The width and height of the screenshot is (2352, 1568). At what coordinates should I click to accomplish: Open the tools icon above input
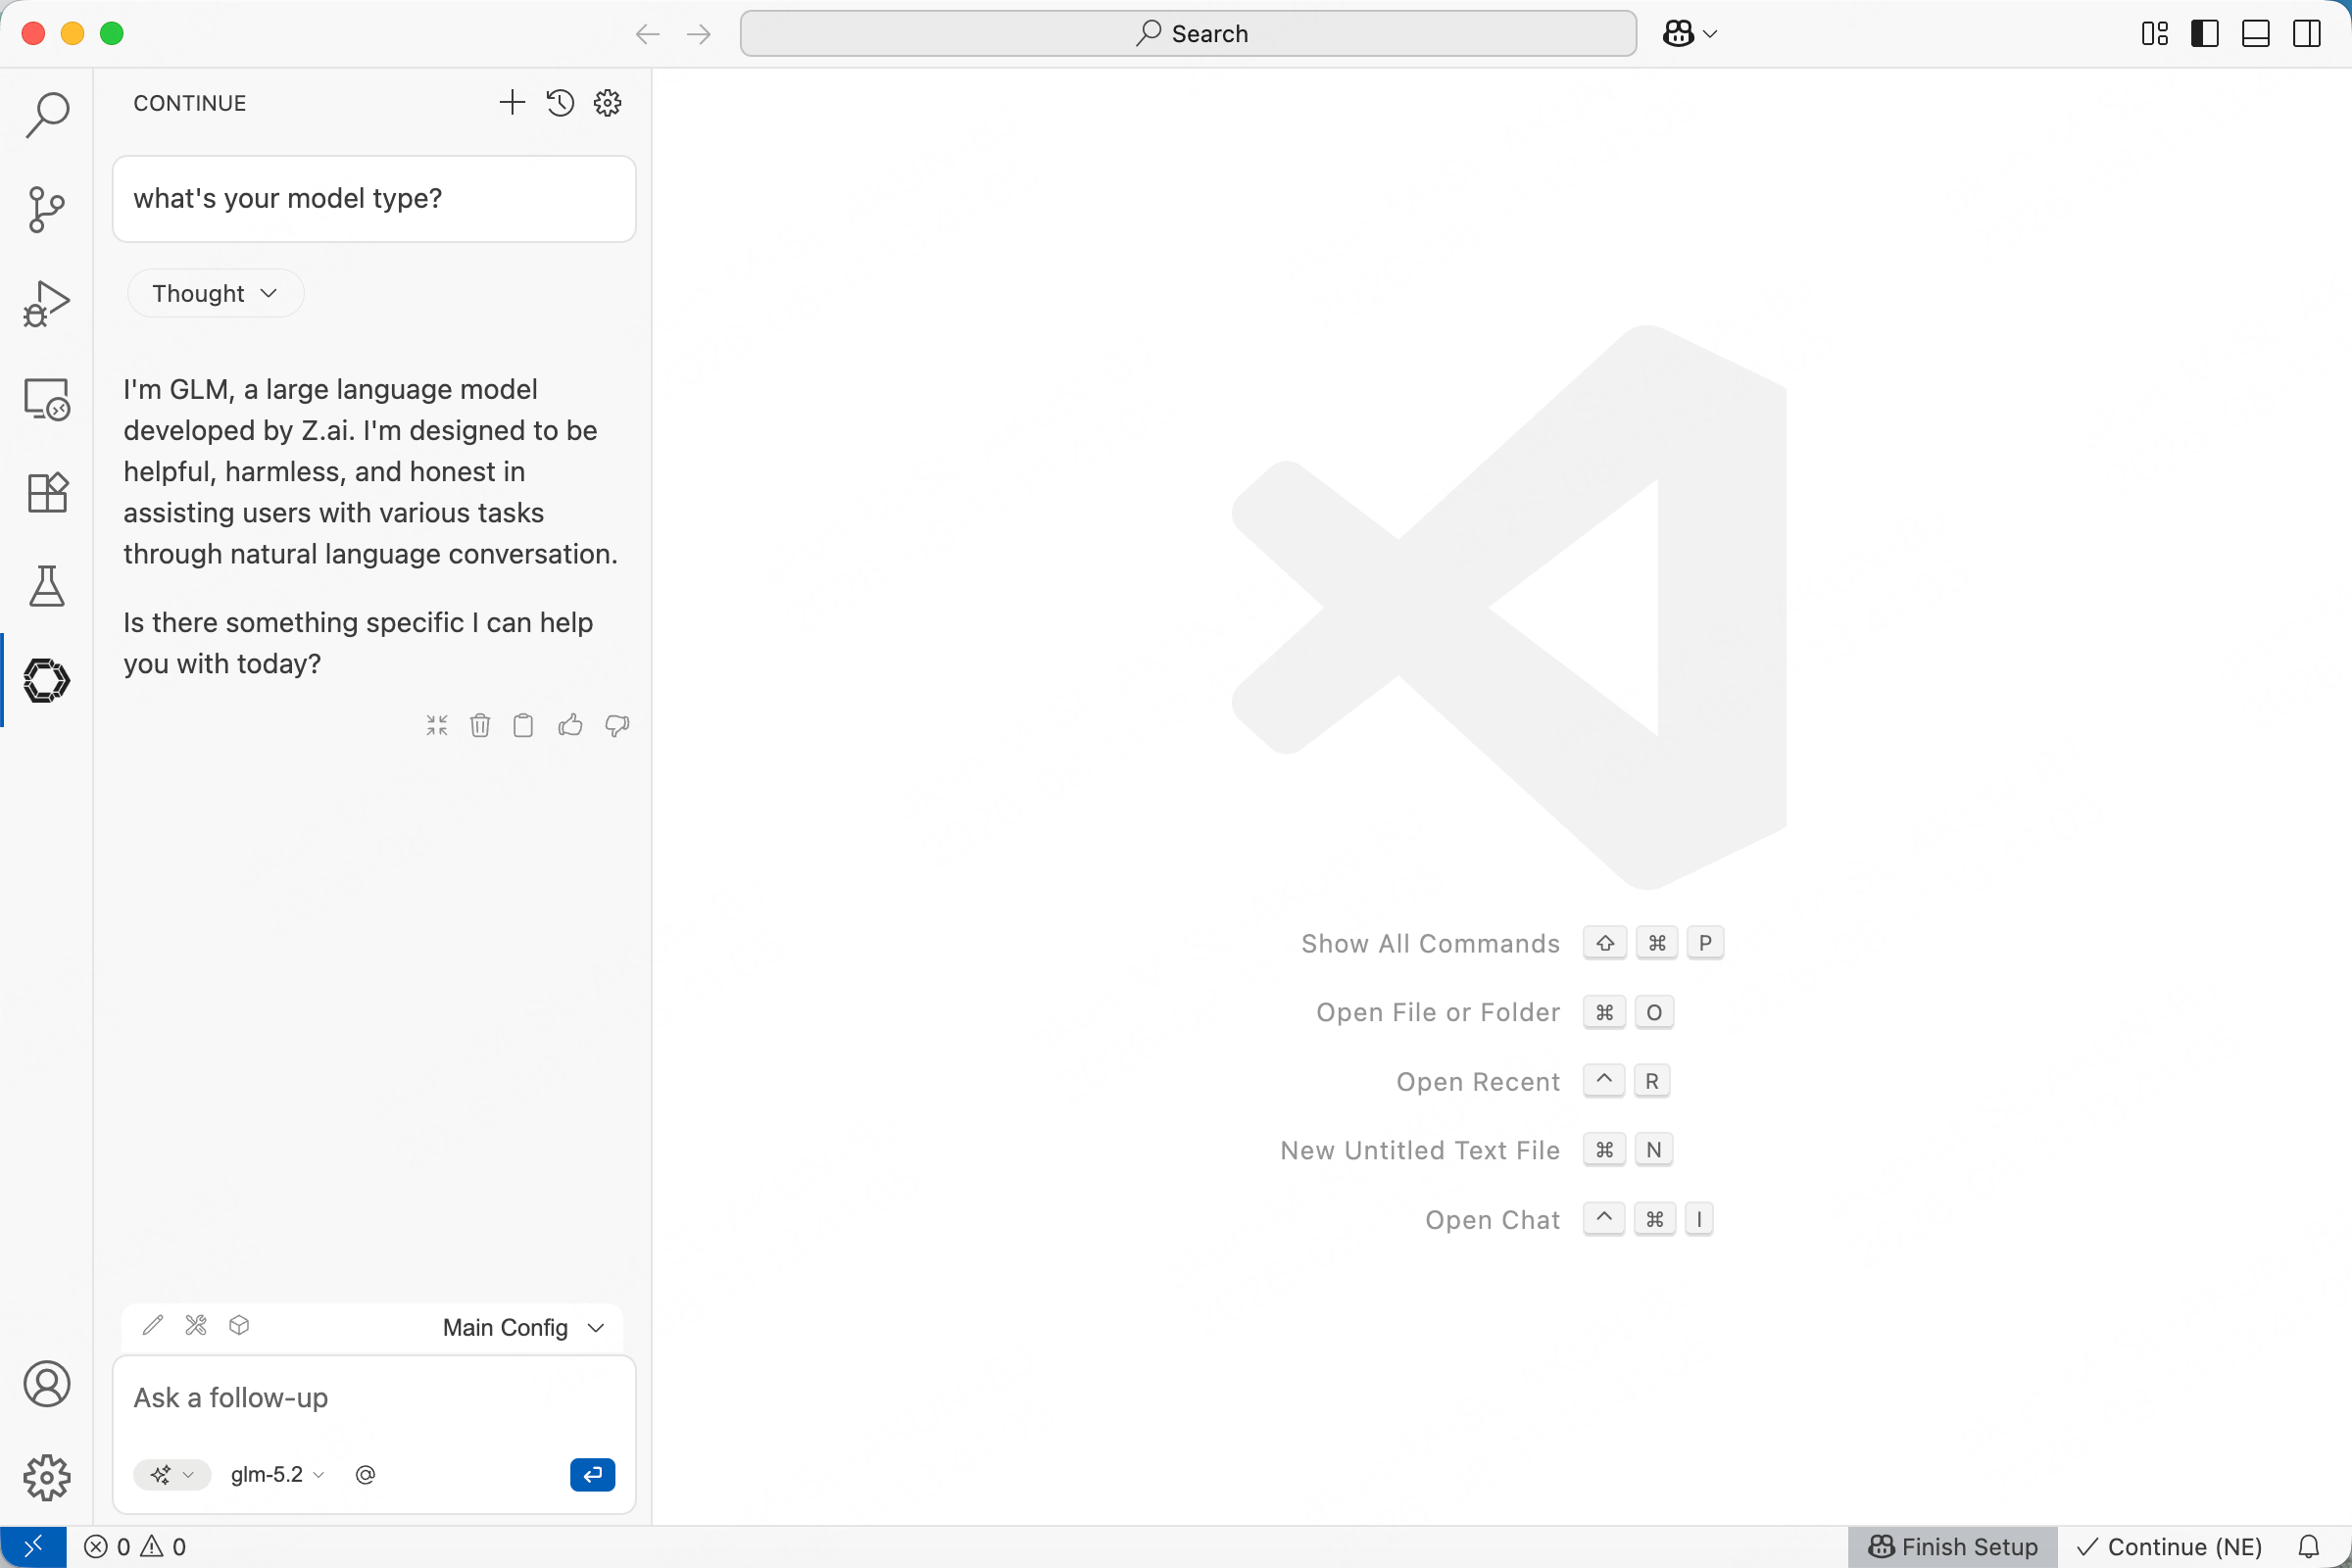pyautogui.click(x=196, y=1325)
